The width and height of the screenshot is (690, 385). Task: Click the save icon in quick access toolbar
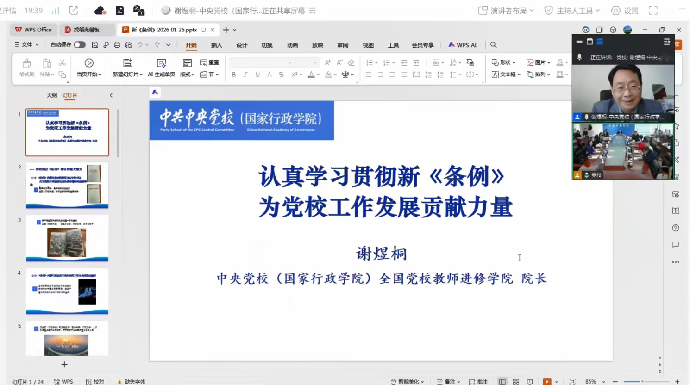click(x=95, y=45)
